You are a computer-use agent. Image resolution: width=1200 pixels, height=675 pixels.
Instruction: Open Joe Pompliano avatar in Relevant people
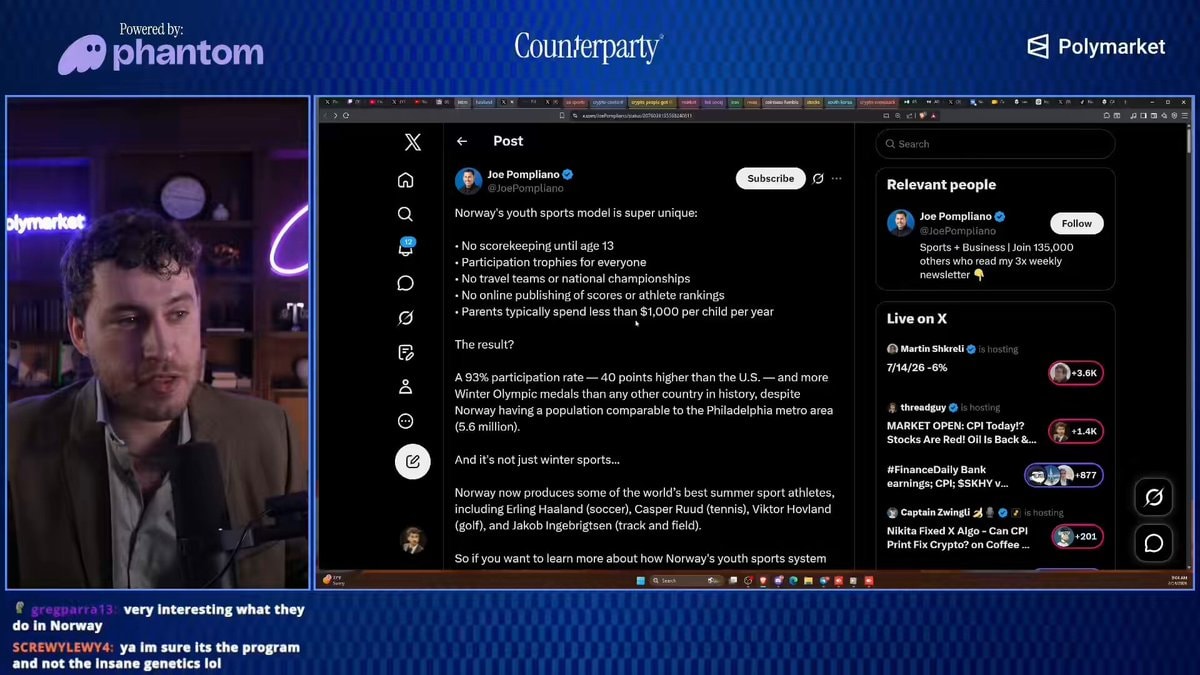tap(900, 223)
